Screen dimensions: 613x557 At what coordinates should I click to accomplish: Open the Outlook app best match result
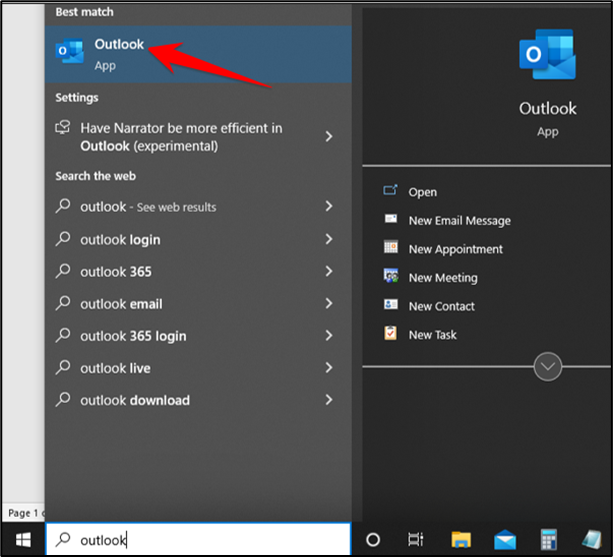click(x=119, y=54)
